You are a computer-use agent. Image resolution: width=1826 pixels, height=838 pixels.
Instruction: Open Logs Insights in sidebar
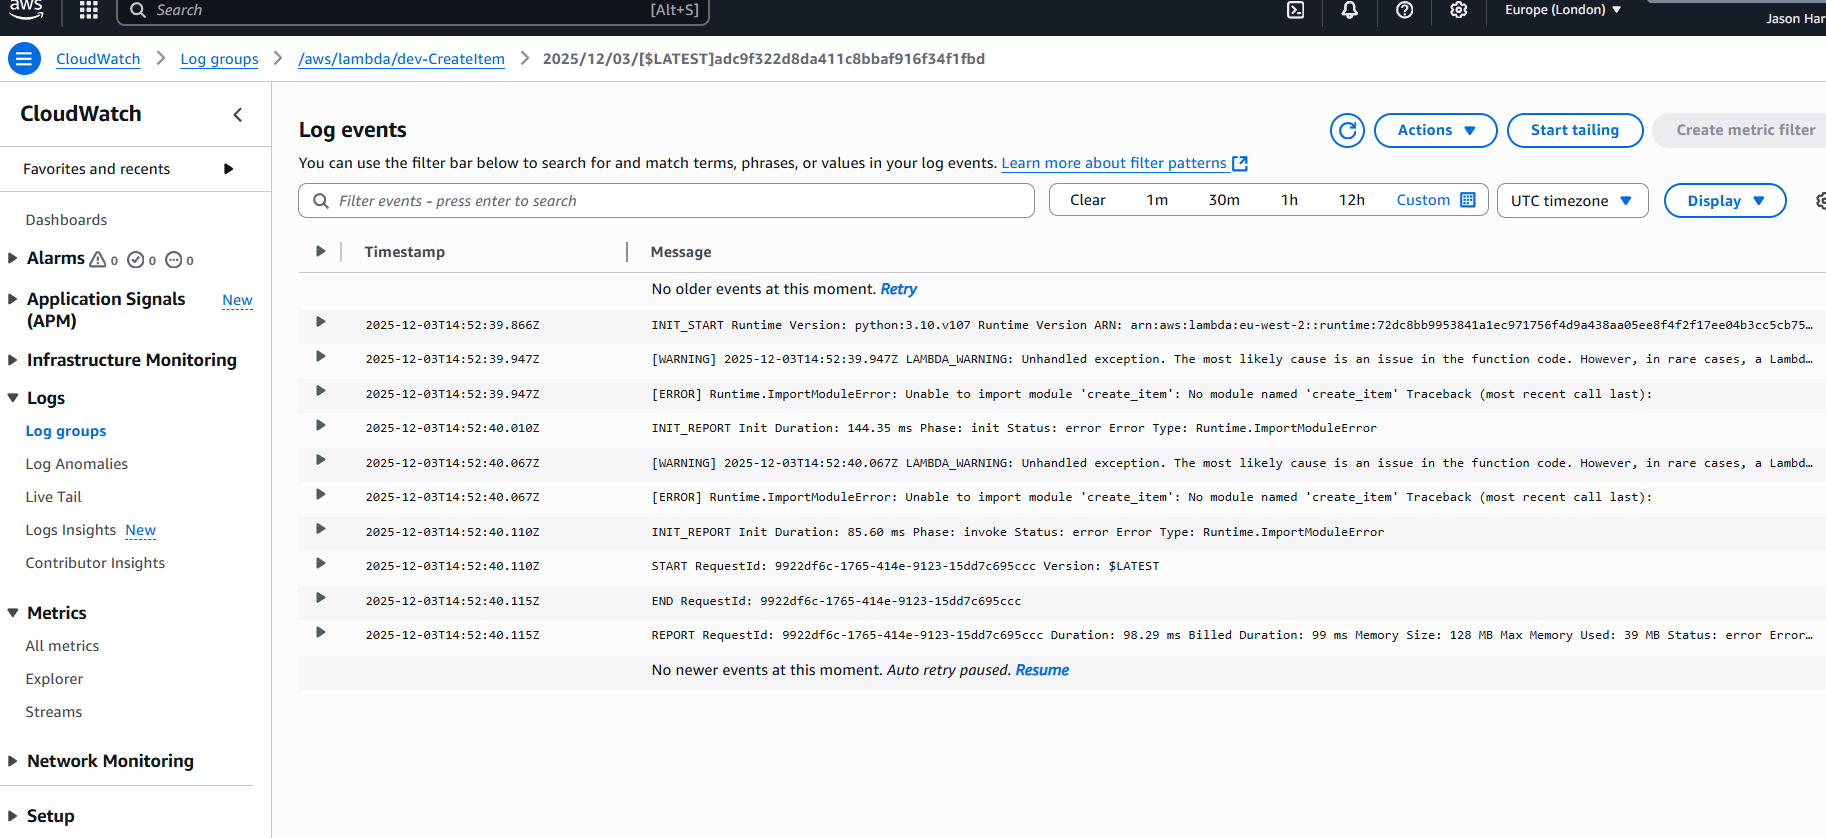71,530
